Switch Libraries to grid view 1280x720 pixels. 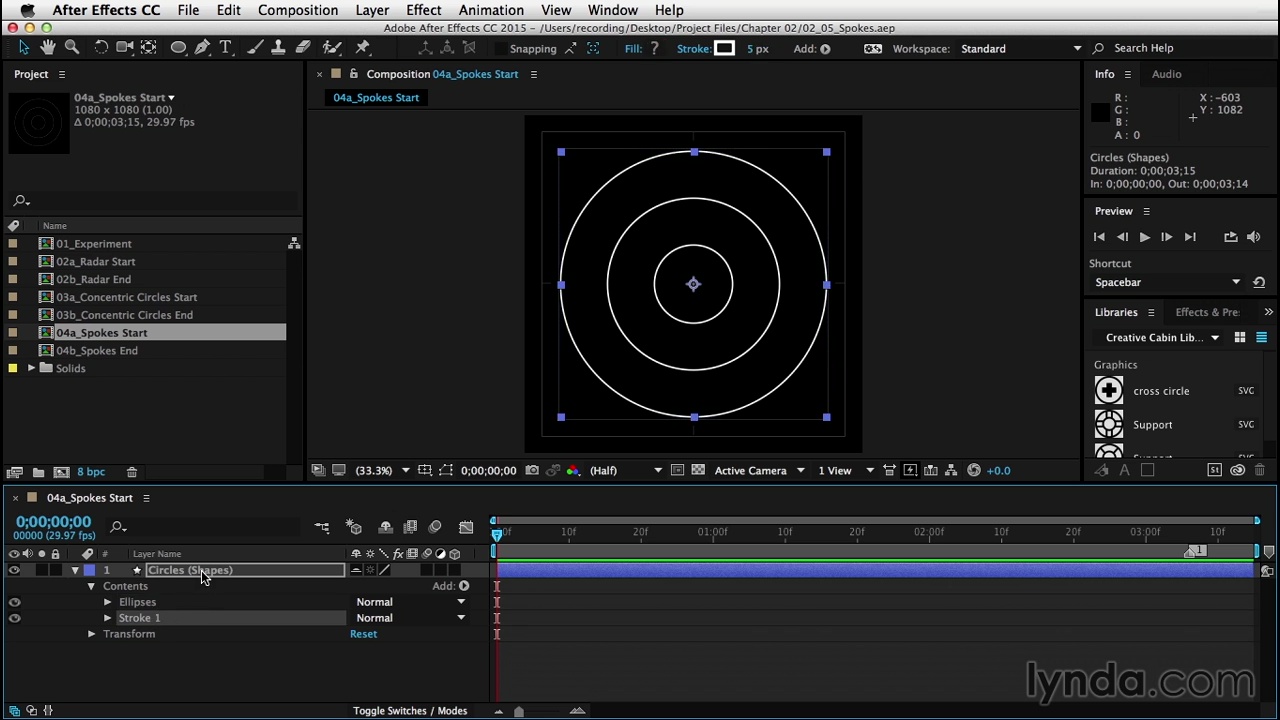tap(1240, 338)
